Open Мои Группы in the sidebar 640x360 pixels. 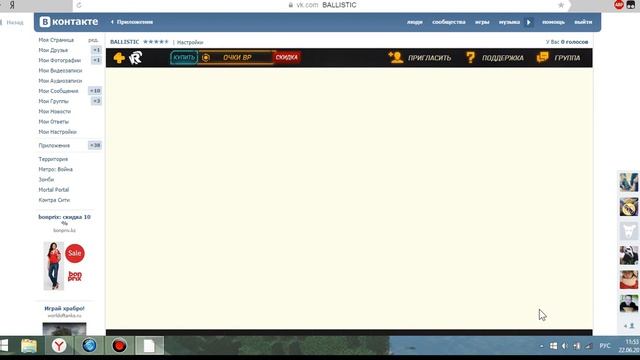53,101
